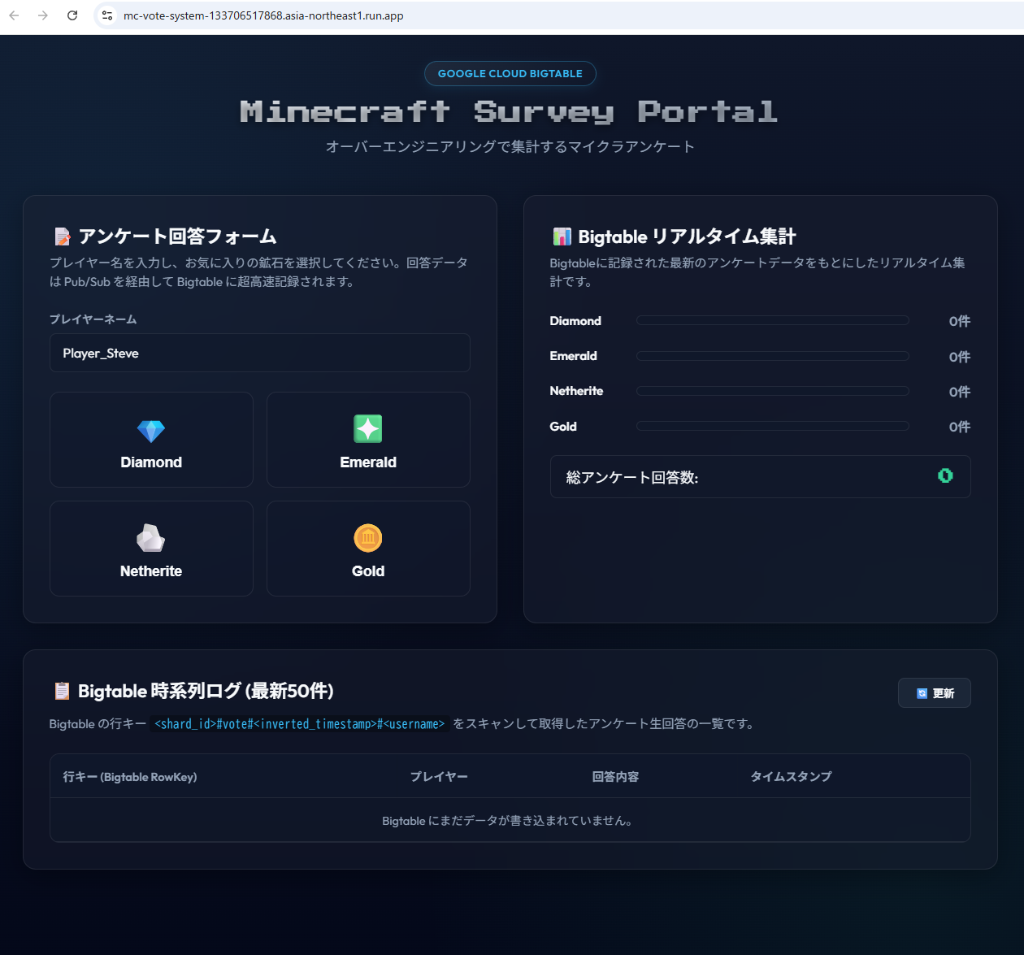Click the orange gold coin icon
The width and height of the screenshot is (1024, 955).
(368, 538)
